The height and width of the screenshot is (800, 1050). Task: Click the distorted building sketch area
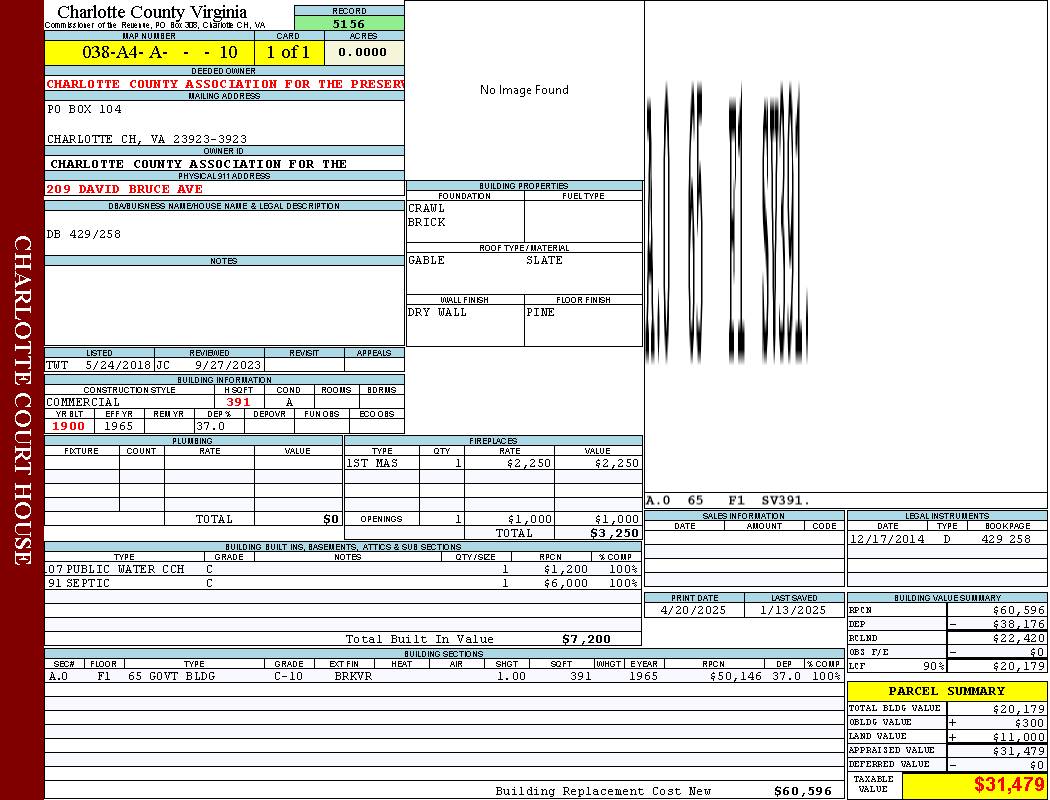(727, 222)
